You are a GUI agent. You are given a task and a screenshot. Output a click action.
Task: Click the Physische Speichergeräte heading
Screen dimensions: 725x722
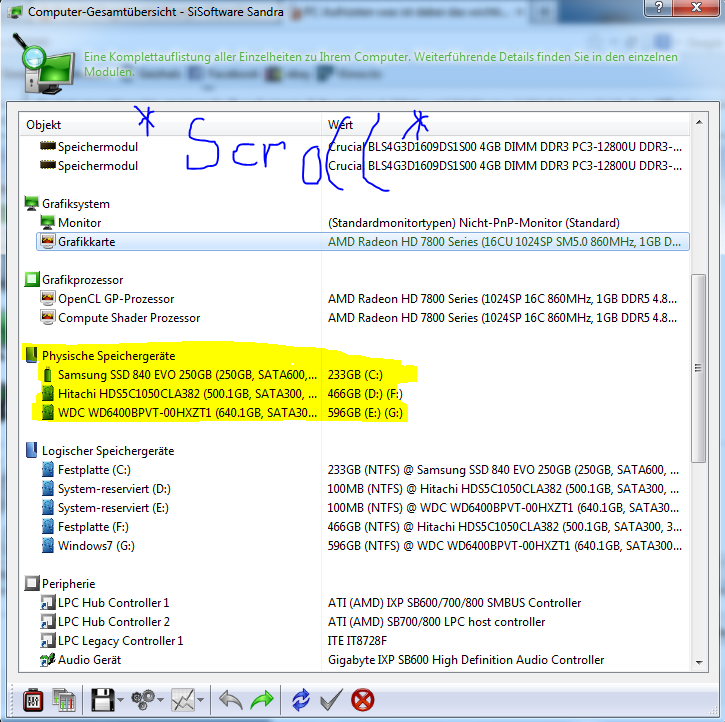(x=109, y=356)
